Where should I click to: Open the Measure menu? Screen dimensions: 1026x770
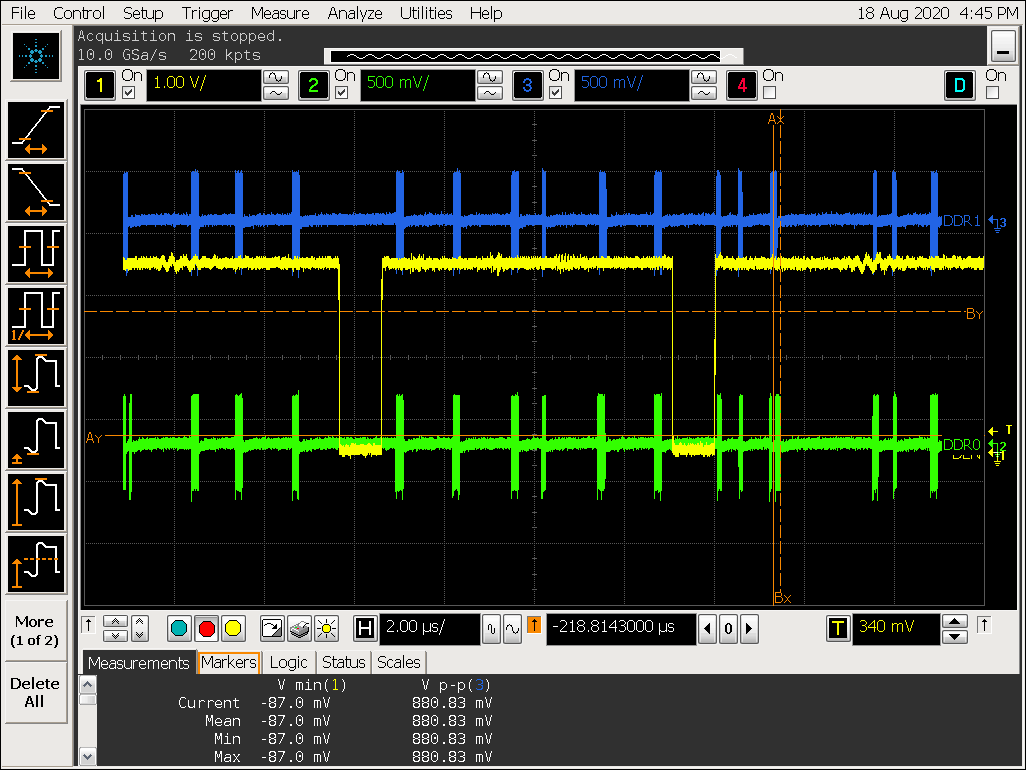click(x=280, y=13)
